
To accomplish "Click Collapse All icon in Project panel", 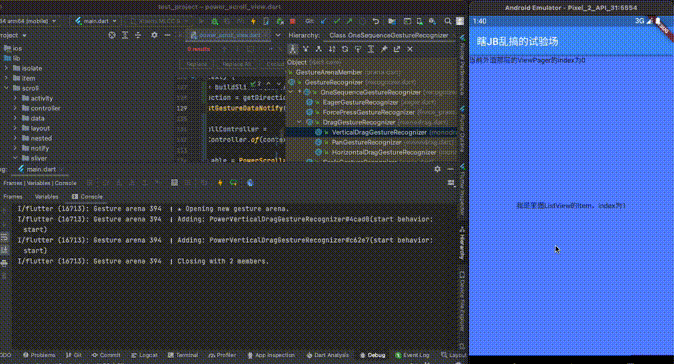I will (138, 35).
